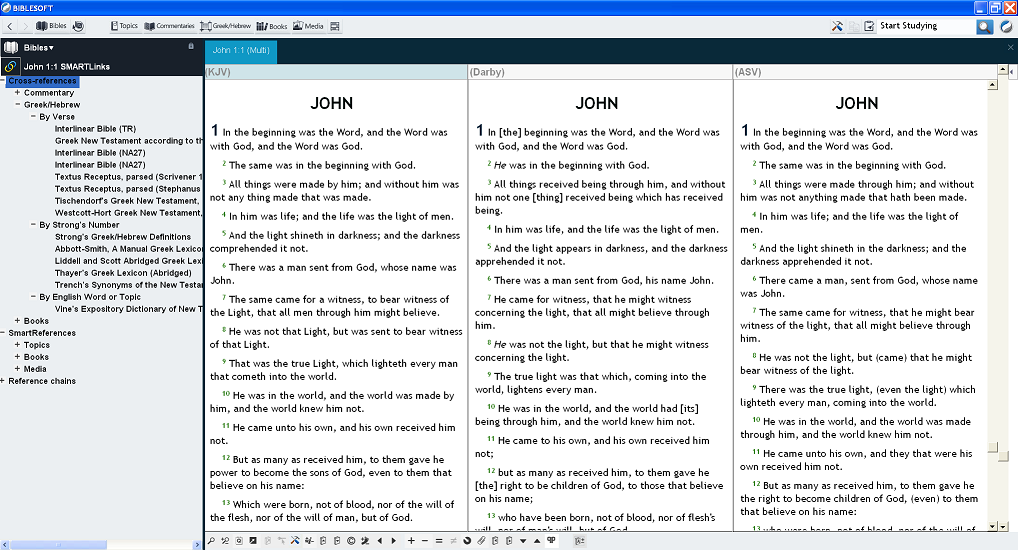This screenshot has height=550, width=1018.
Task: Click the magnifier icon in the bottom toolbar
Action: (x=211, y=541)
